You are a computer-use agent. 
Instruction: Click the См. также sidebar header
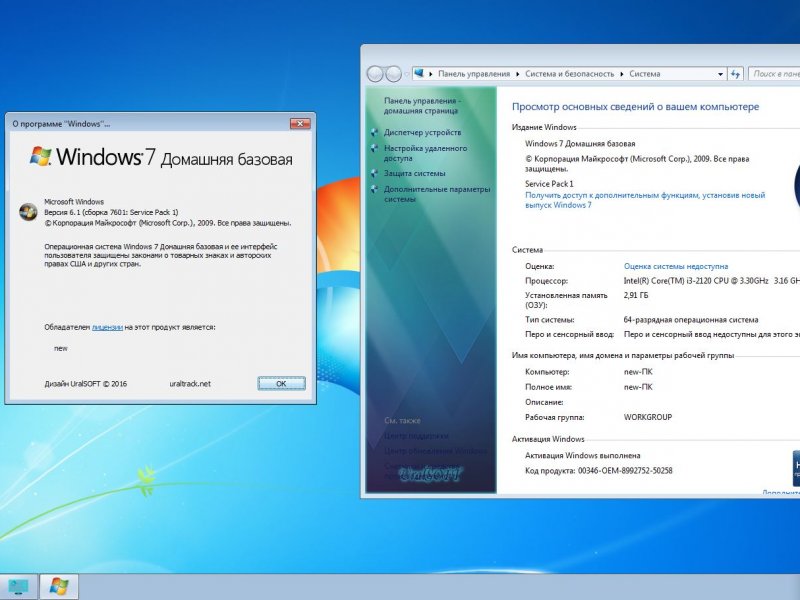coord(402,421)
